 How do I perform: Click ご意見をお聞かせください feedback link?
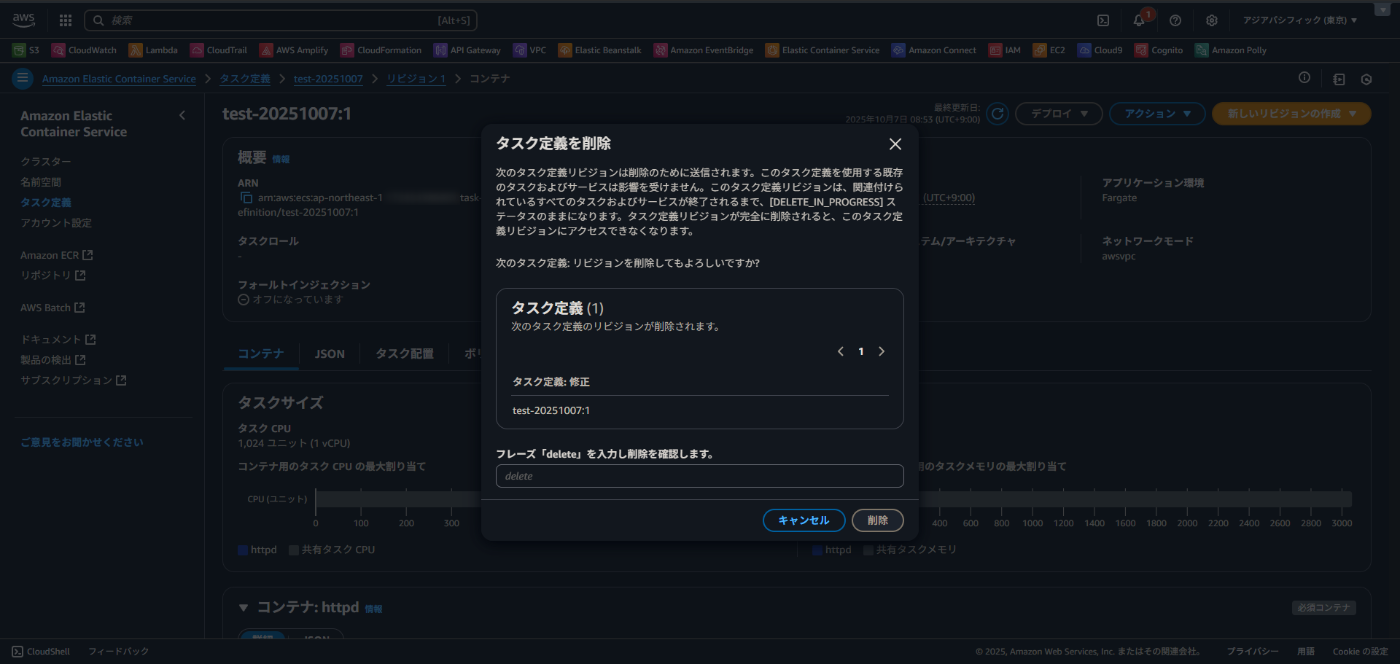tap(82, 442)
